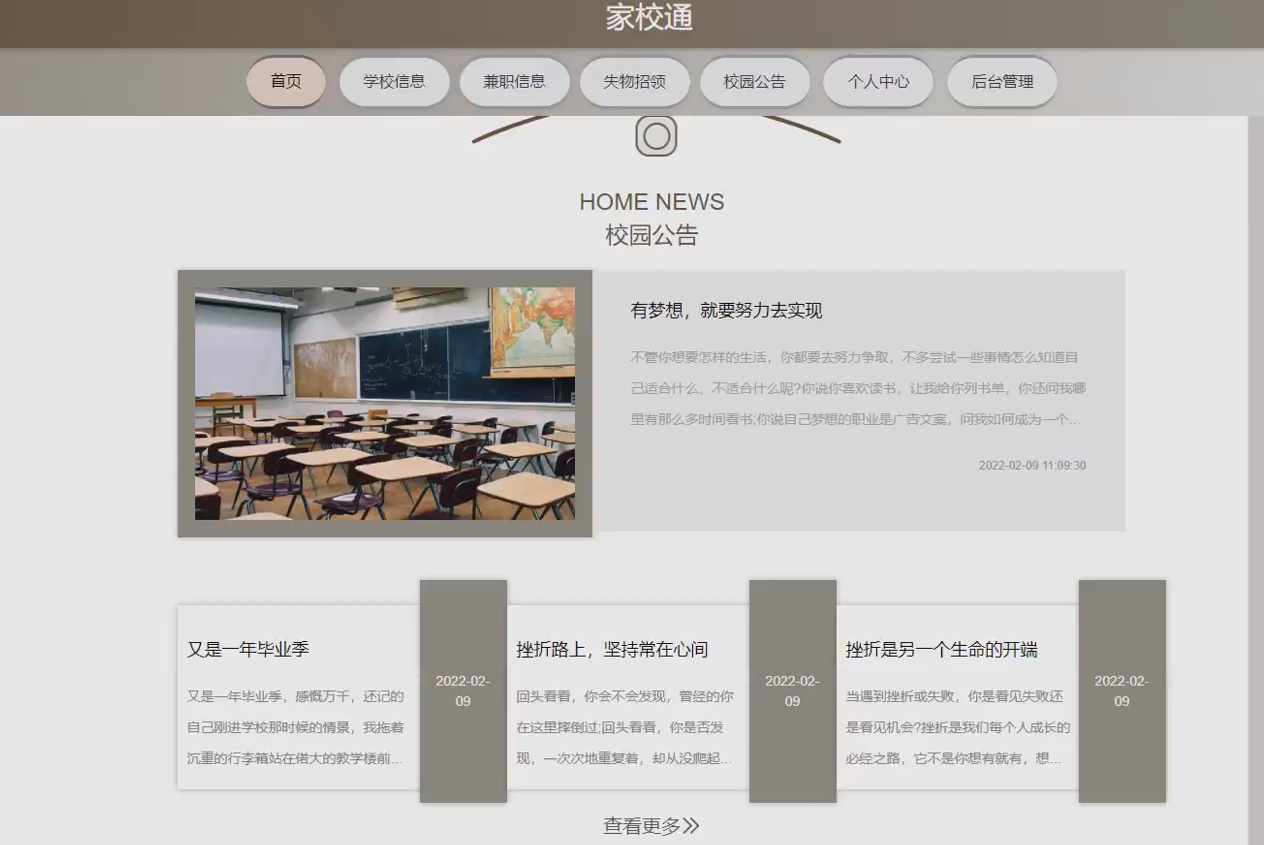Open the 后台管理 navigation item

point(1001,81)
